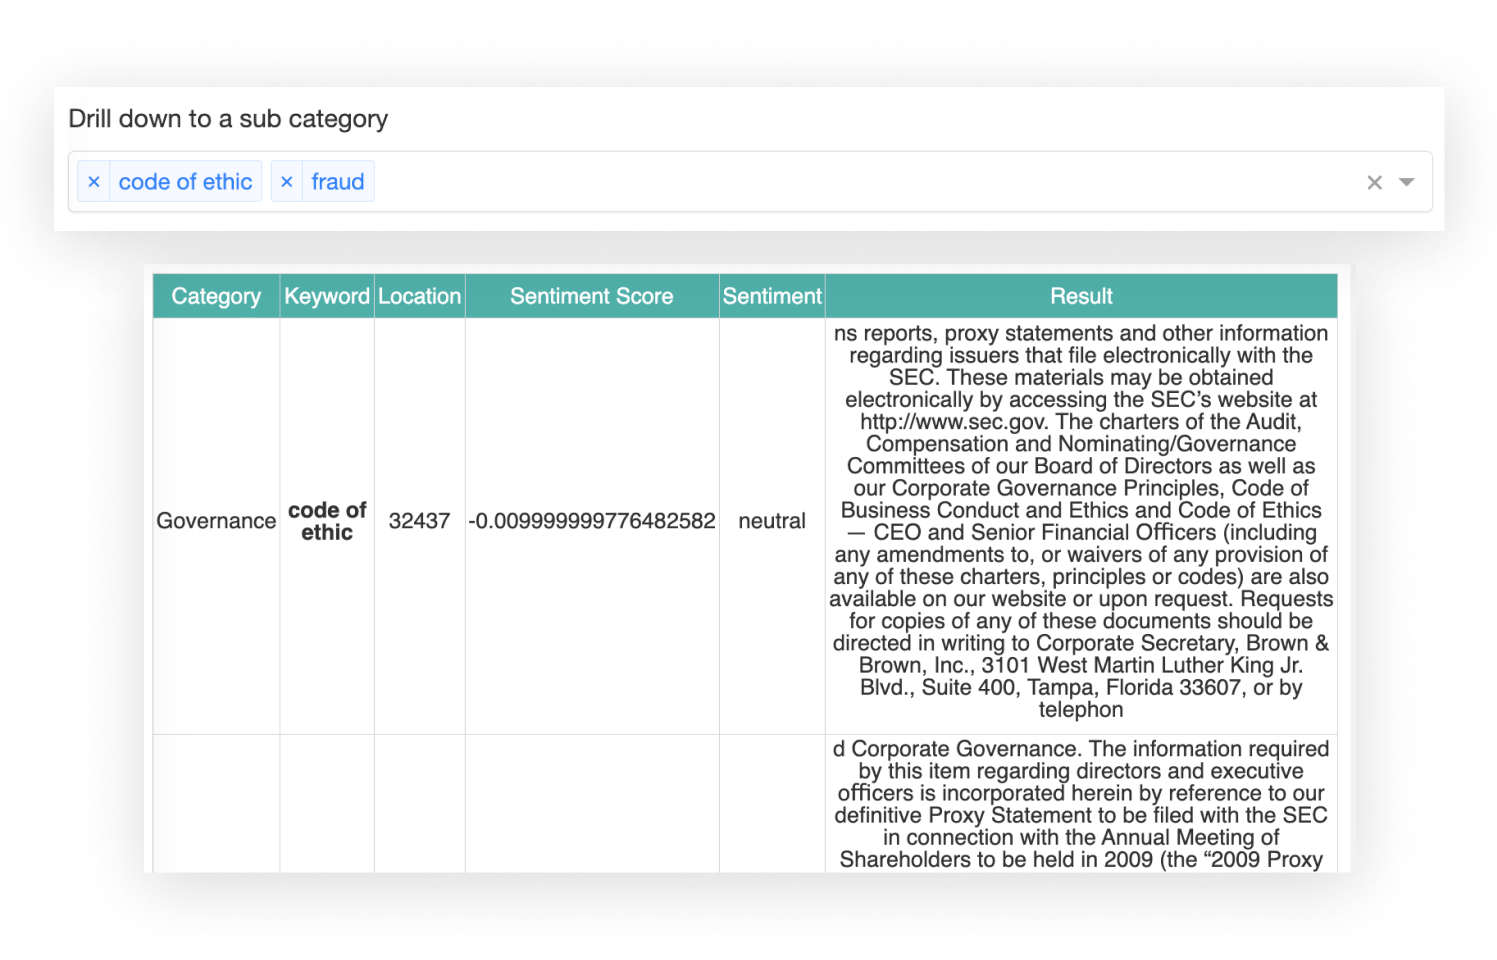Click the Category column header
The image size is (1497, 960).
pos(216,296)
